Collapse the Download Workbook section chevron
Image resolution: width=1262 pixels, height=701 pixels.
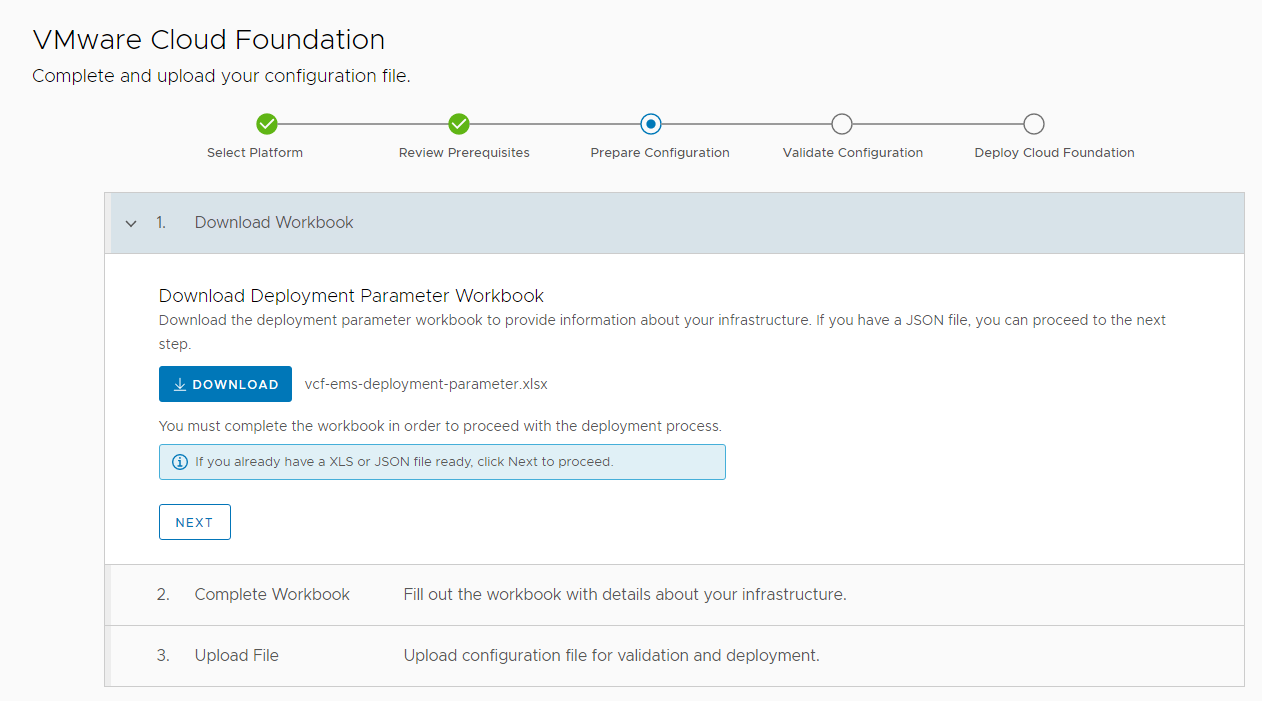pyautogui.click(x=131, y=223)
